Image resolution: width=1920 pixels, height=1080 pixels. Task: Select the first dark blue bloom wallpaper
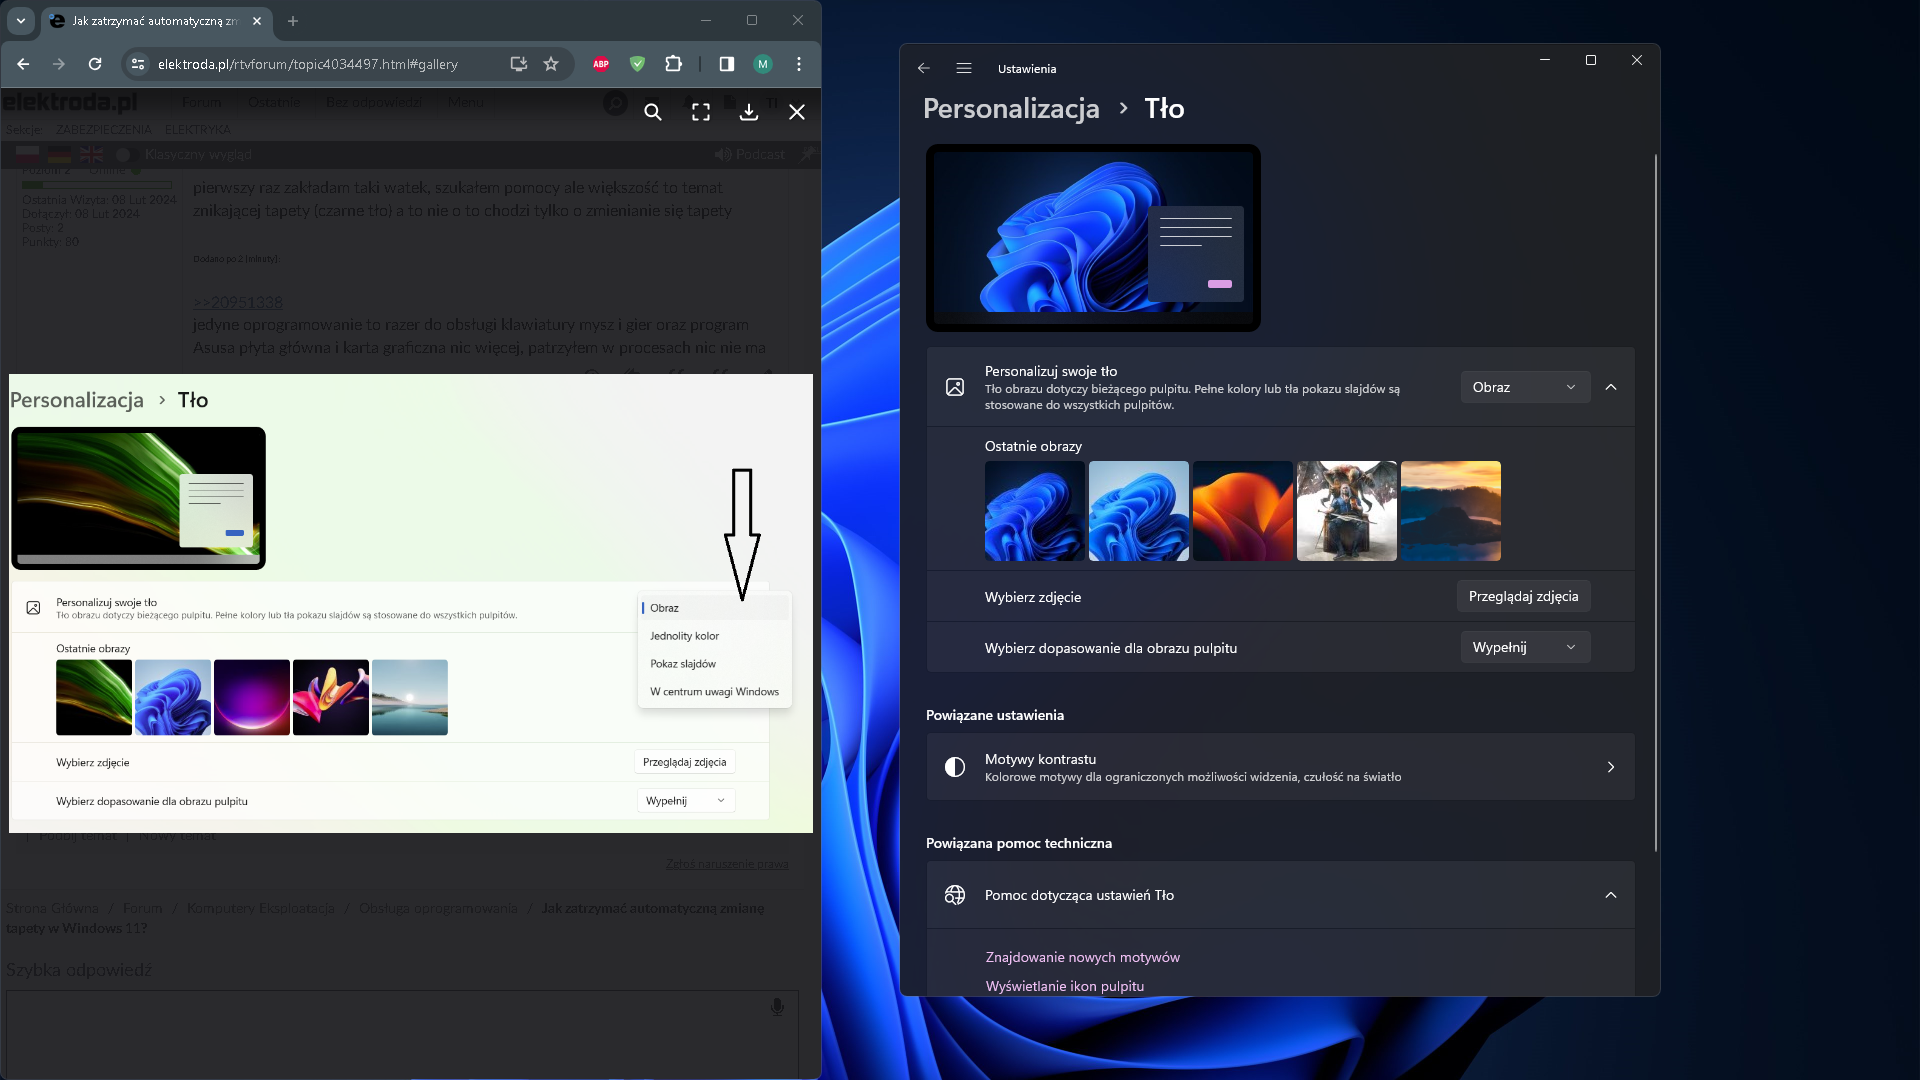(1035, 511)
